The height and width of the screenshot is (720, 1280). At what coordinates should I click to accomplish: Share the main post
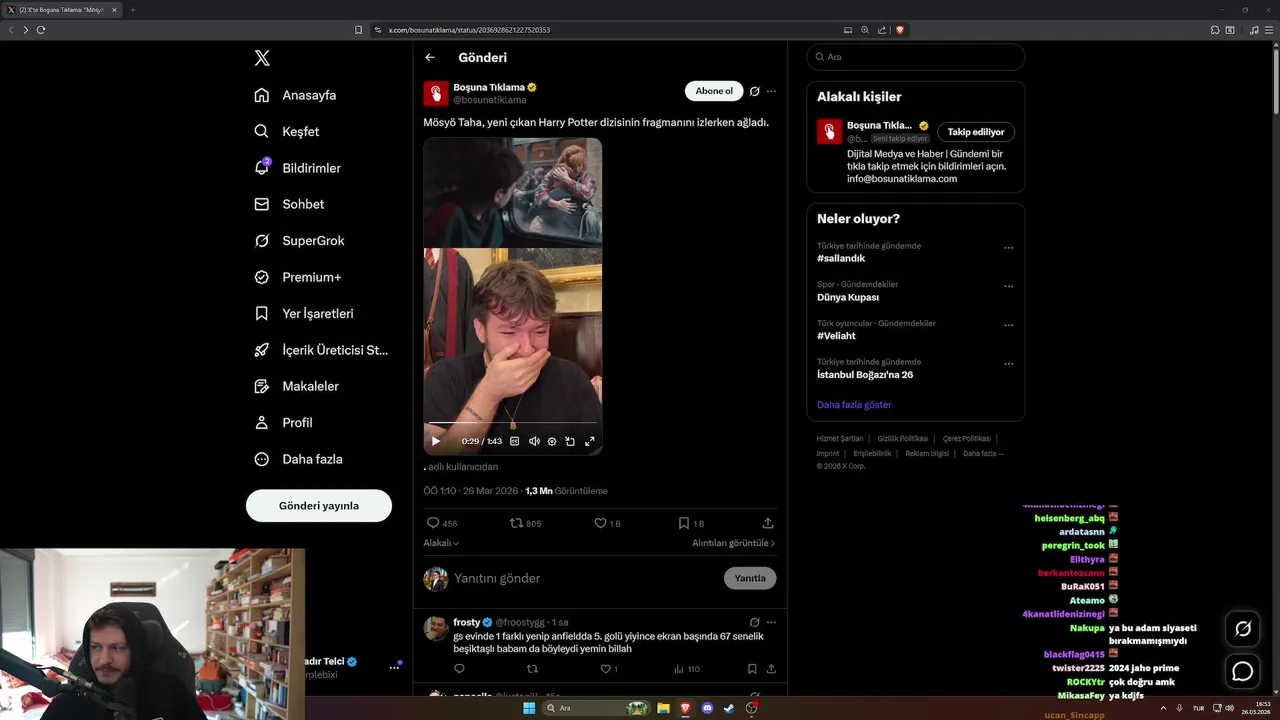point(768,523)
